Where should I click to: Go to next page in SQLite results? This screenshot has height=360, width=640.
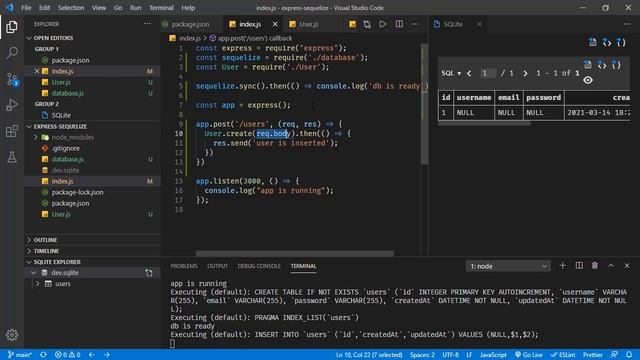525,73
